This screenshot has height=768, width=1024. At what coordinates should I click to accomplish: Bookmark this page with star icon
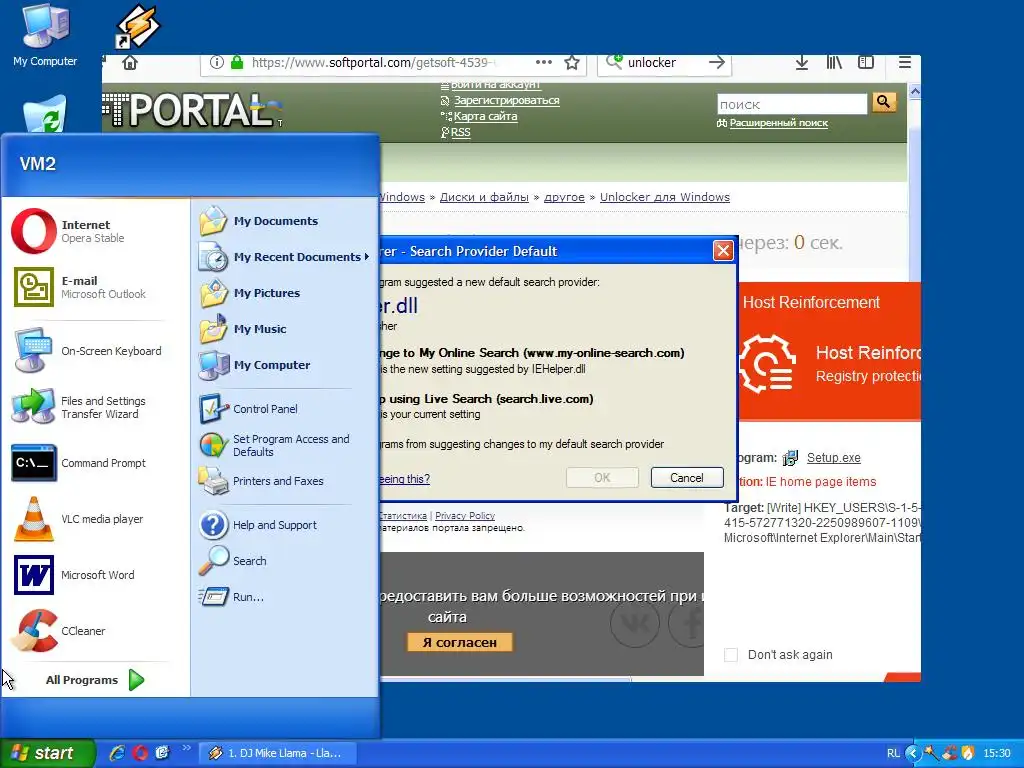(x=572, y=63)
